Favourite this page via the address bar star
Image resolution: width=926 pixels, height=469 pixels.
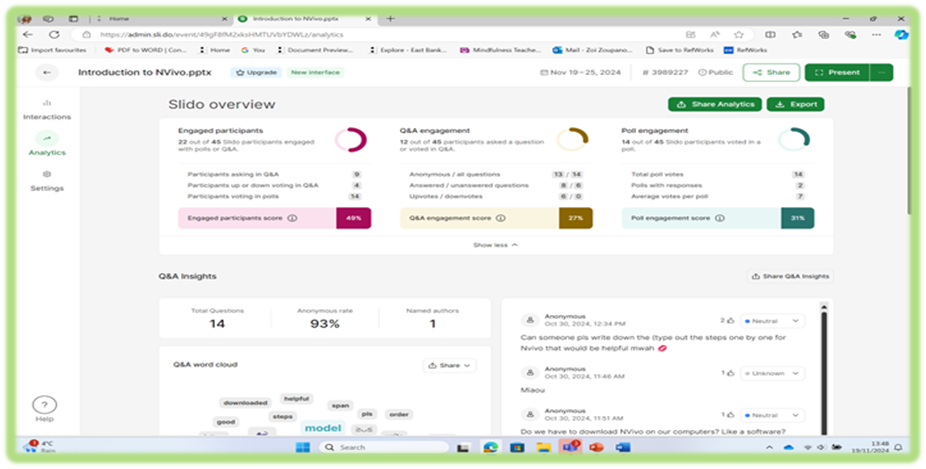pos(738,35)
